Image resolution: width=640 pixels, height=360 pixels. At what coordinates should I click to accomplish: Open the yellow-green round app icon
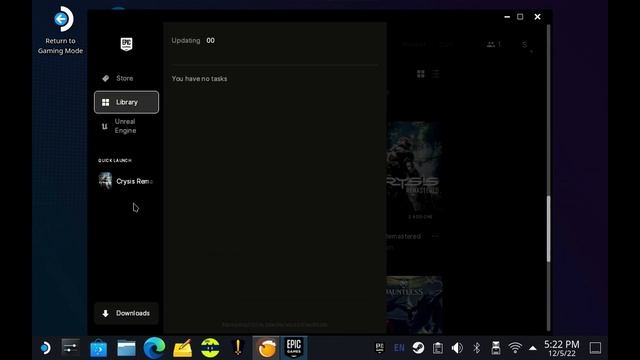[x=210, y=348]
